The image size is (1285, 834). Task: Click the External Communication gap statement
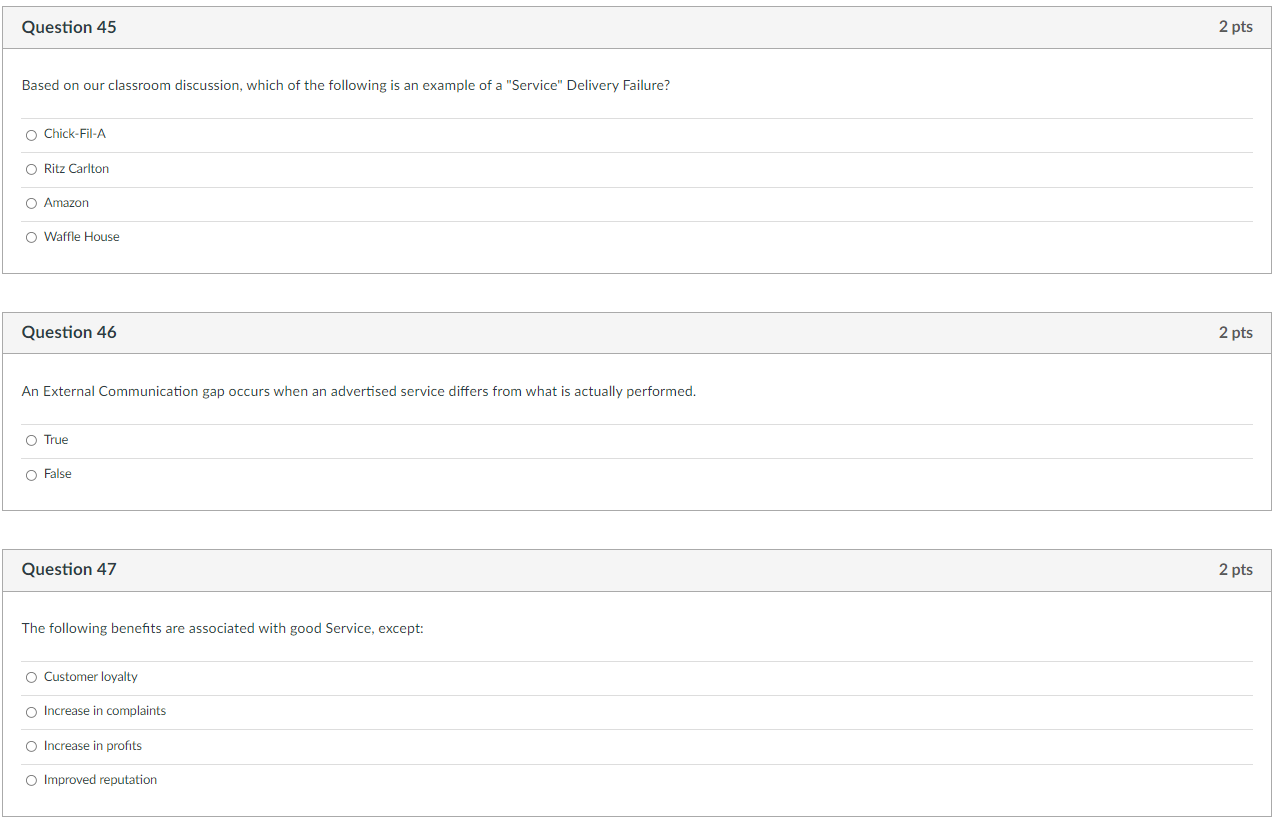(x=359, y=391)
